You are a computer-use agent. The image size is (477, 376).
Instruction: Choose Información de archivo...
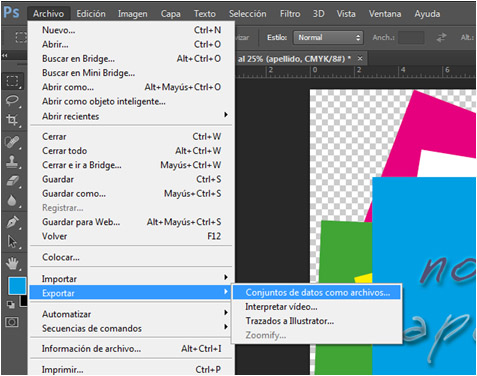131,349
